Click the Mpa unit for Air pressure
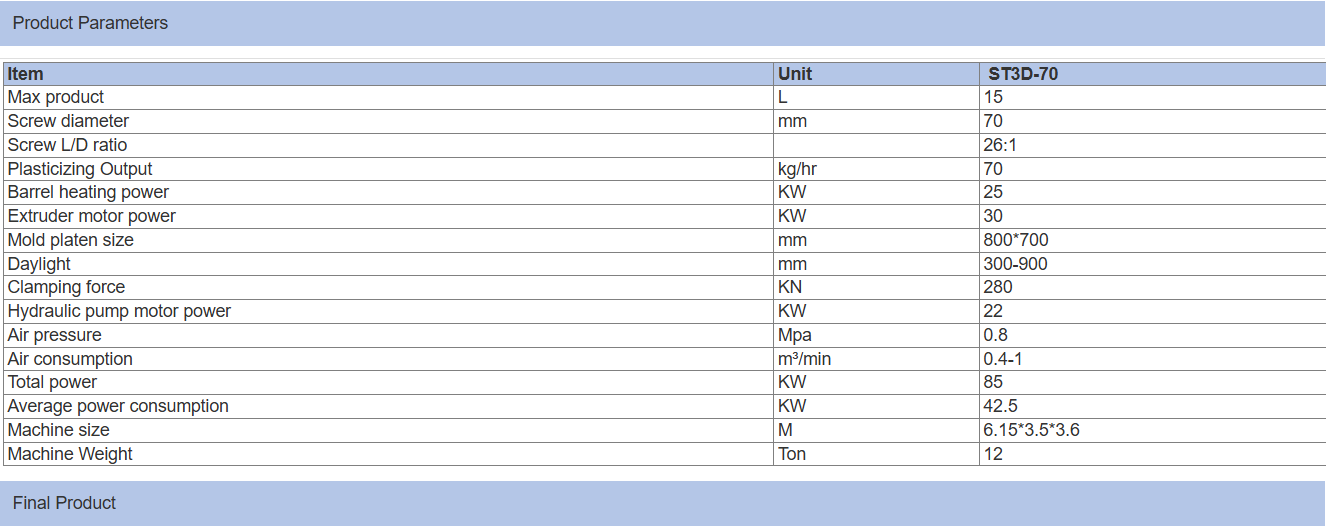The height and width of the screenshot is (526, 1326). coord(795,335)
